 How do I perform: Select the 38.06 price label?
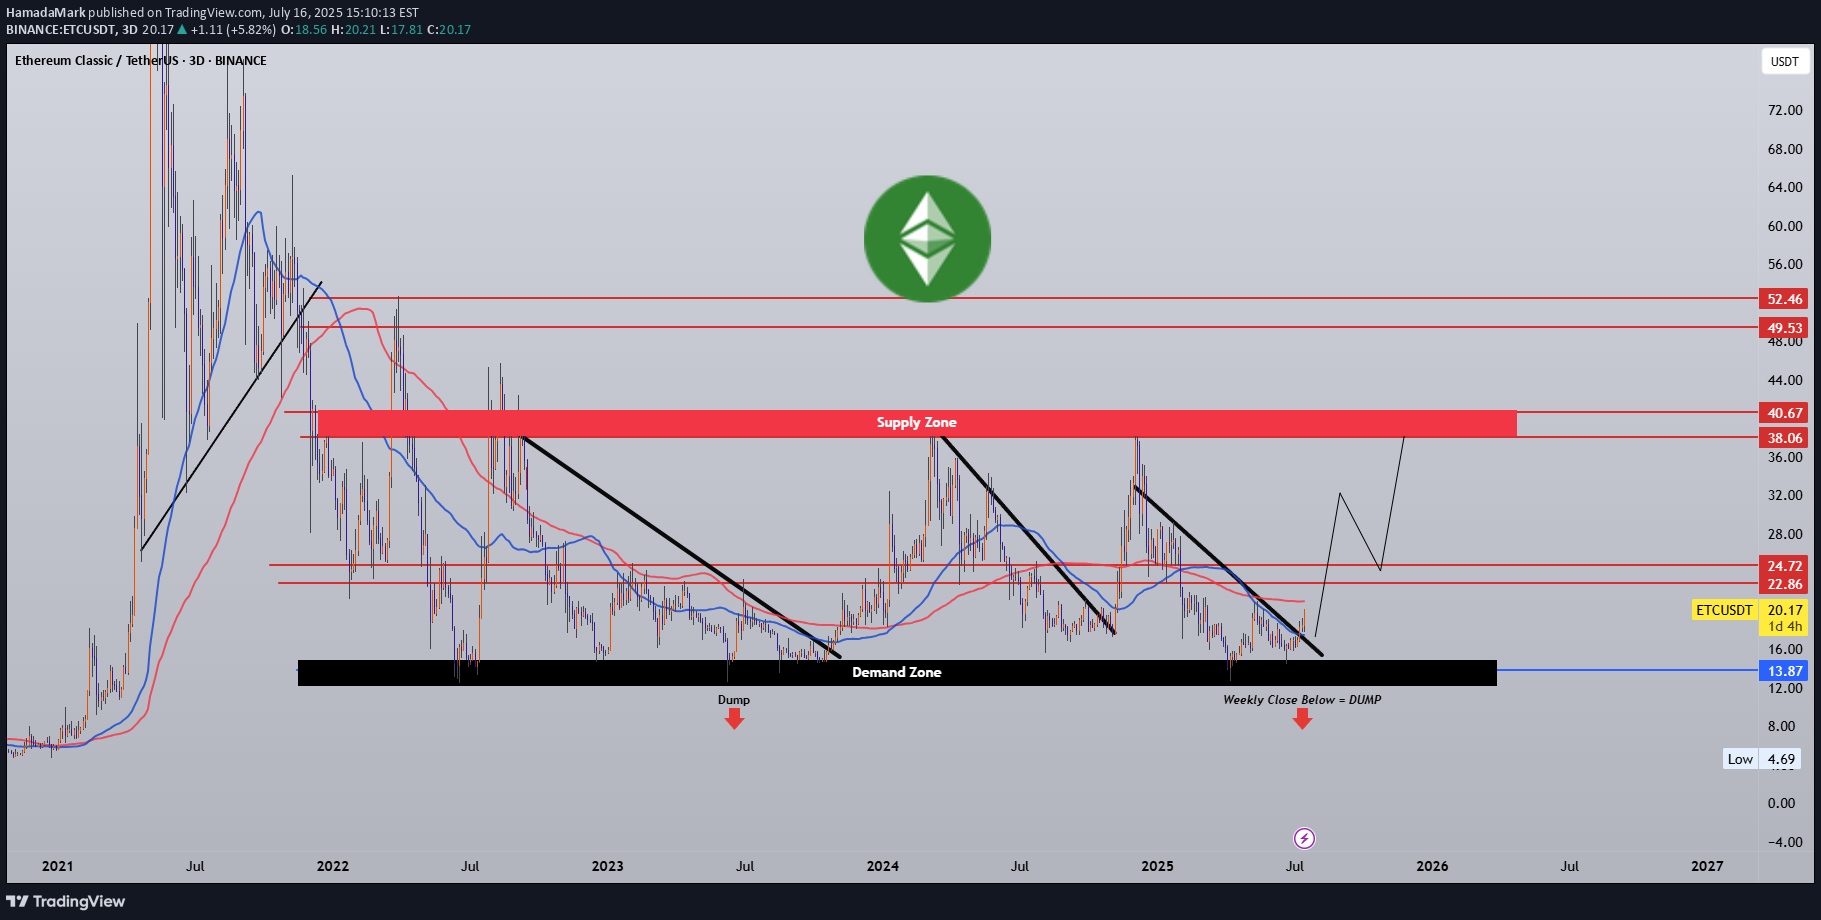pos(1784,438)
